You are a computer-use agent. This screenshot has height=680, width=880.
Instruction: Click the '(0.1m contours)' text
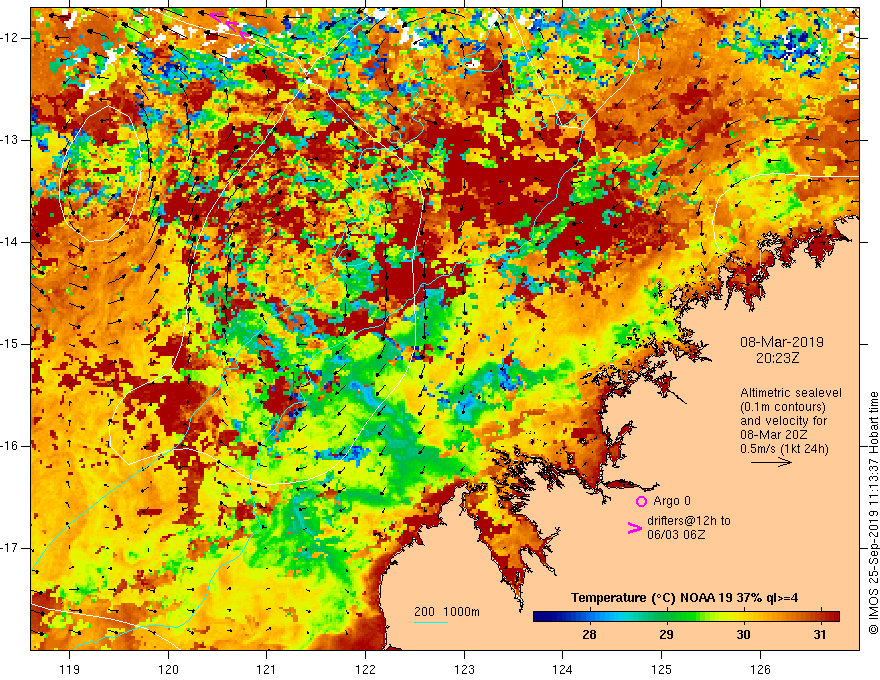click(x=783, y=407)
